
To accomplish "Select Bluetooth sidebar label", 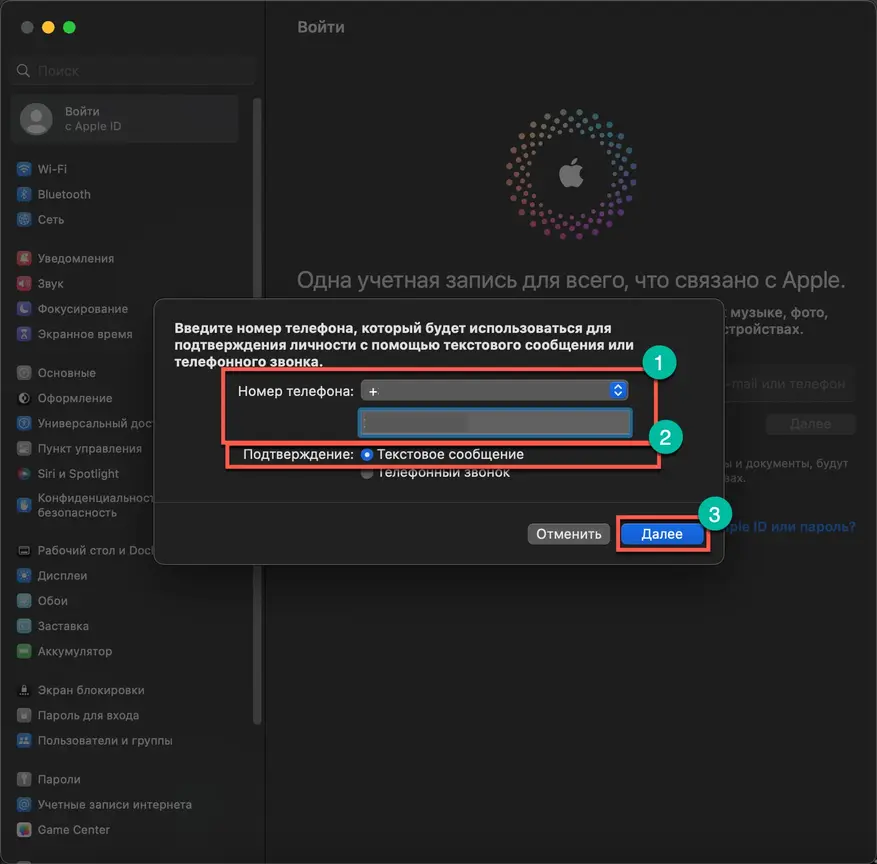I will pyautogui.click(x=64, y=194).
